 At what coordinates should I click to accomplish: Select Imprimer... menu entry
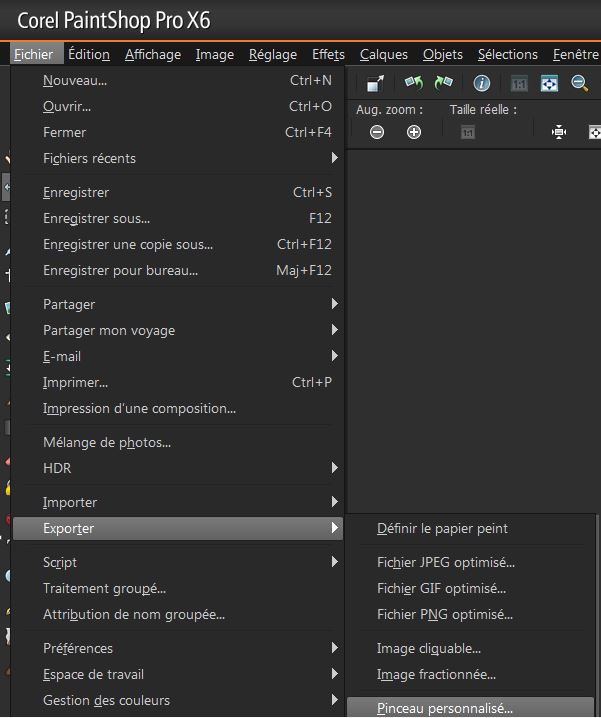click(178, 382)
